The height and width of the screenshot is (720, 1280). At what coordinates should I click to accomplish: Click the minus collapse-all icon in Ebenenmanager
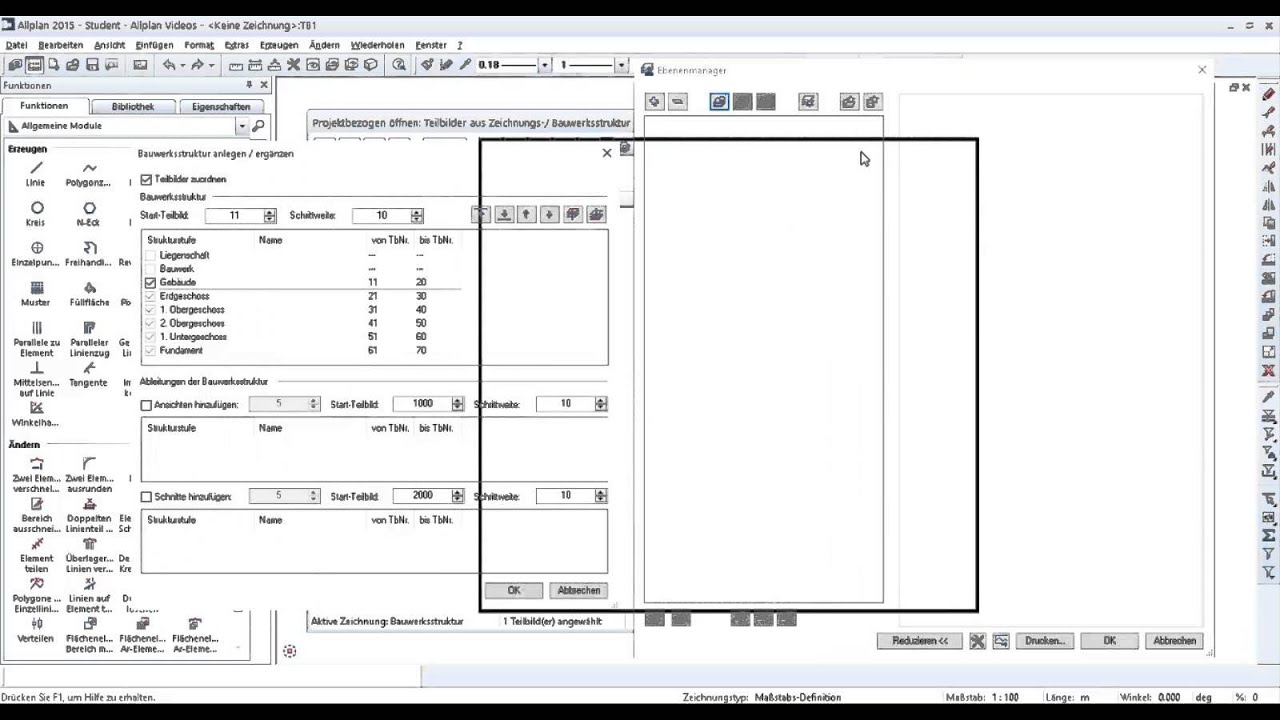677,101
